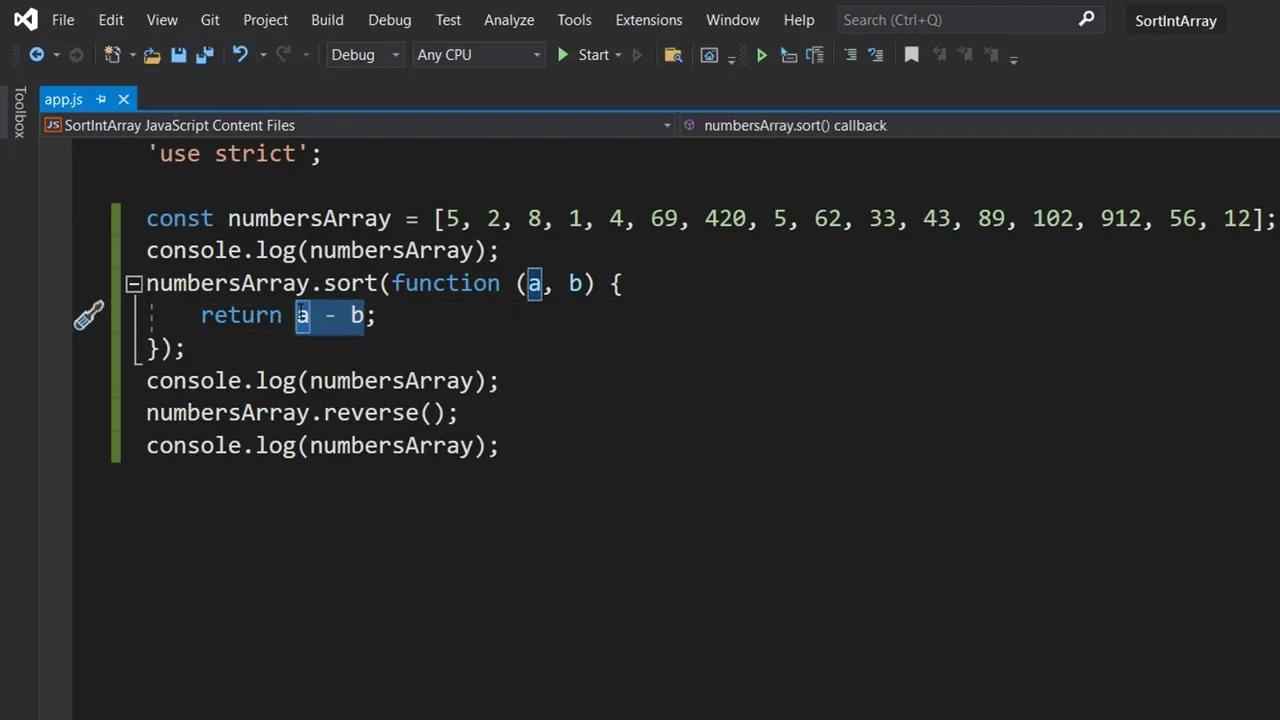Click the New Project icon
The image size is (1280, 720).
tap(113, 55)
